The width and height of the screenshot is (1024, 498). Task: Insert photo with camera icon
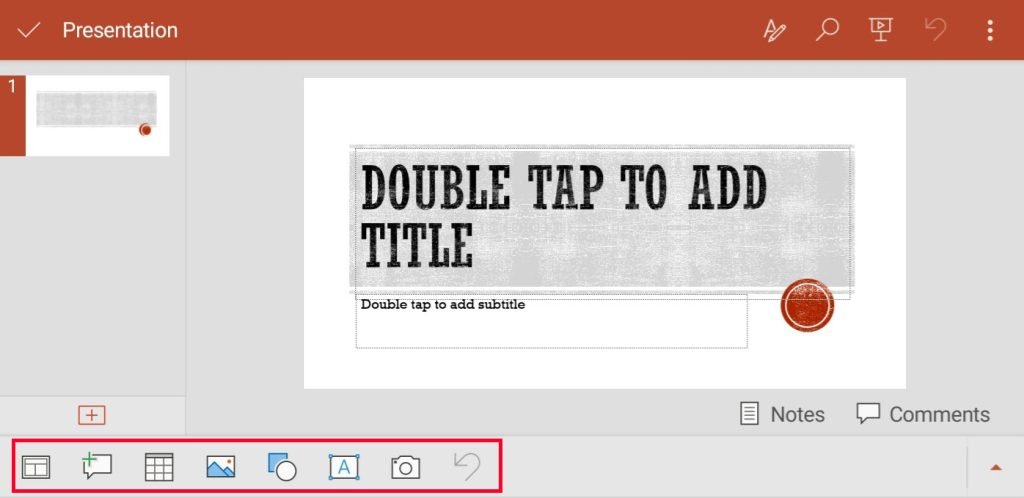406,467
